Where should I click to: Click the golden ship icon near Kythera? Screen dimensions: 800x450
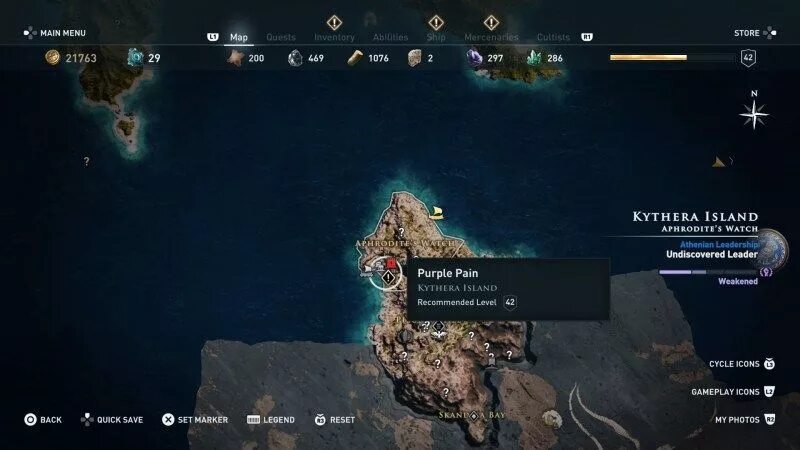[436, 212]
